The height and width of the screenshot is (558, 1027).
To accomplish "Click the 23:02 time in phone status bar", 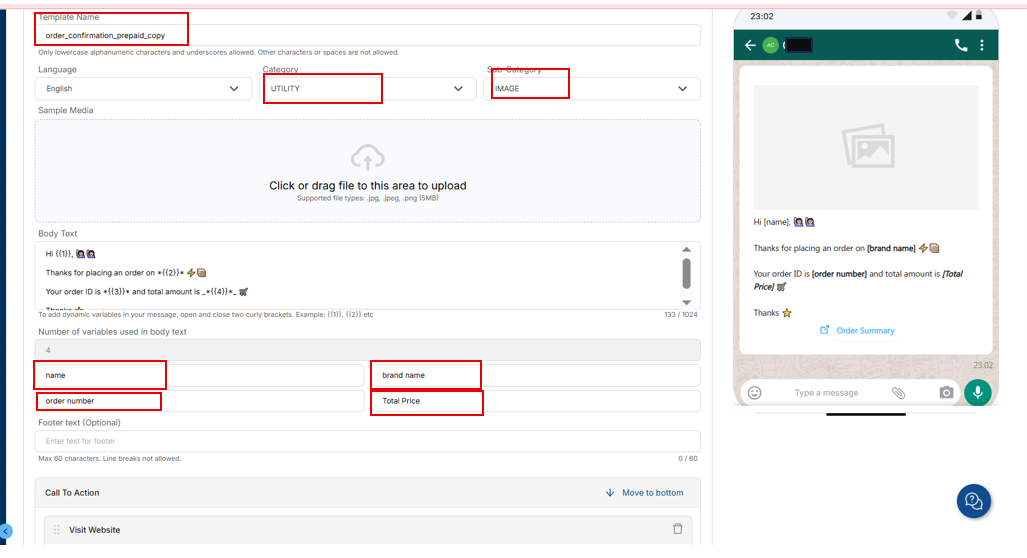I will pyautogui.click(x=762, y=16).
